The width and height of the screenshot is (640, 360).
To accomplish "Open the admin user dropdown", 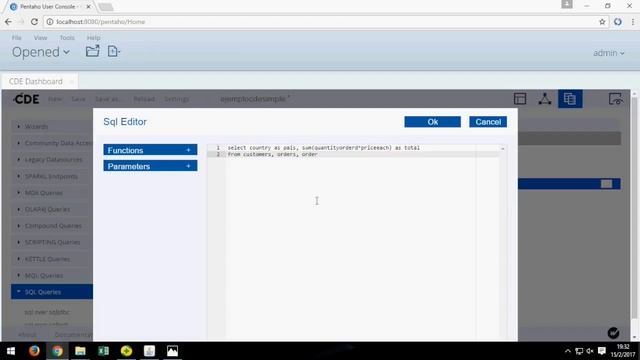I will pyautogui.click(x=609, y=53).
